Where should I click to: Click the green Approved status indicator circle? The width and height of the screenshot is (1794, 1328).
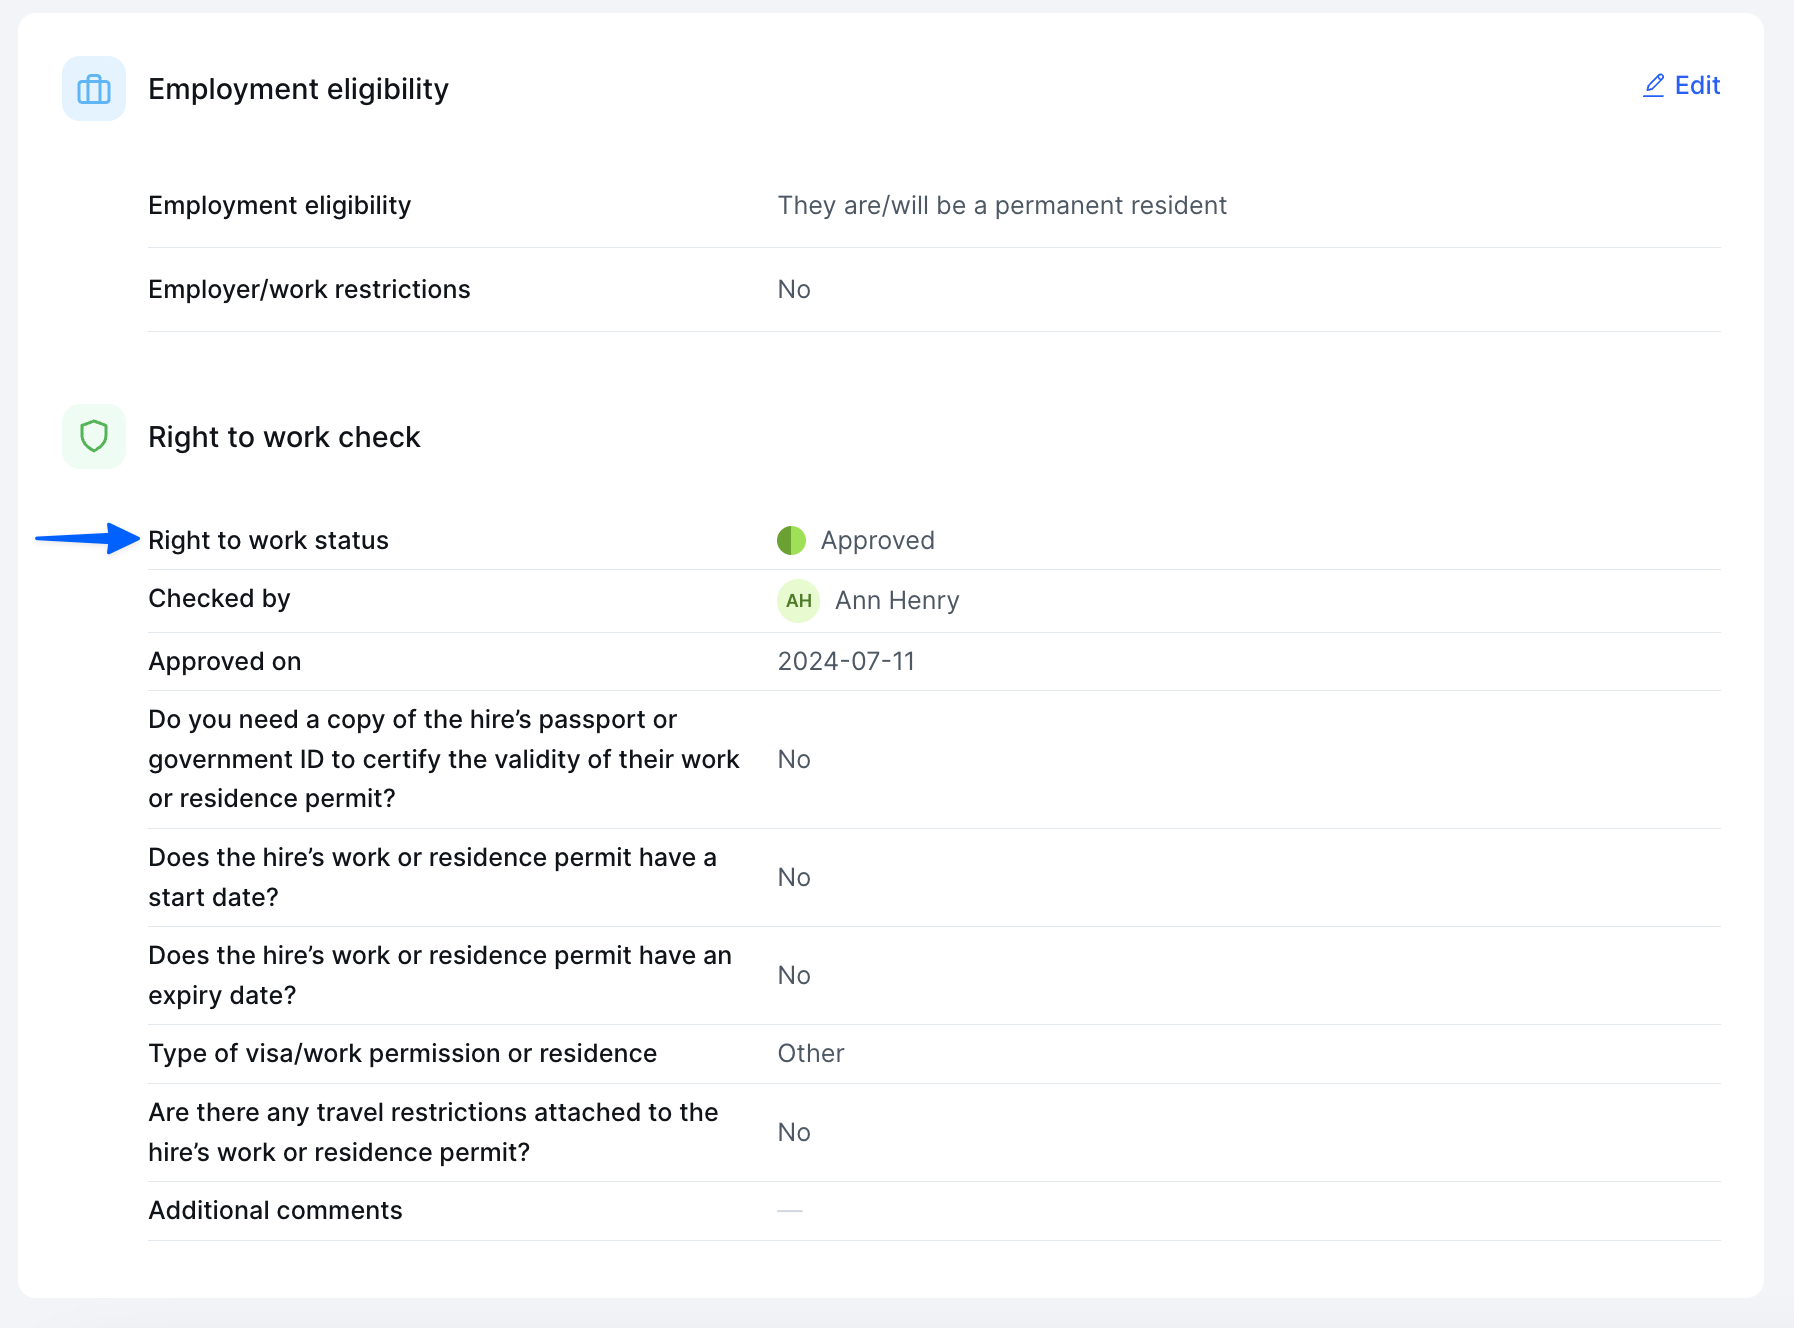791,540
